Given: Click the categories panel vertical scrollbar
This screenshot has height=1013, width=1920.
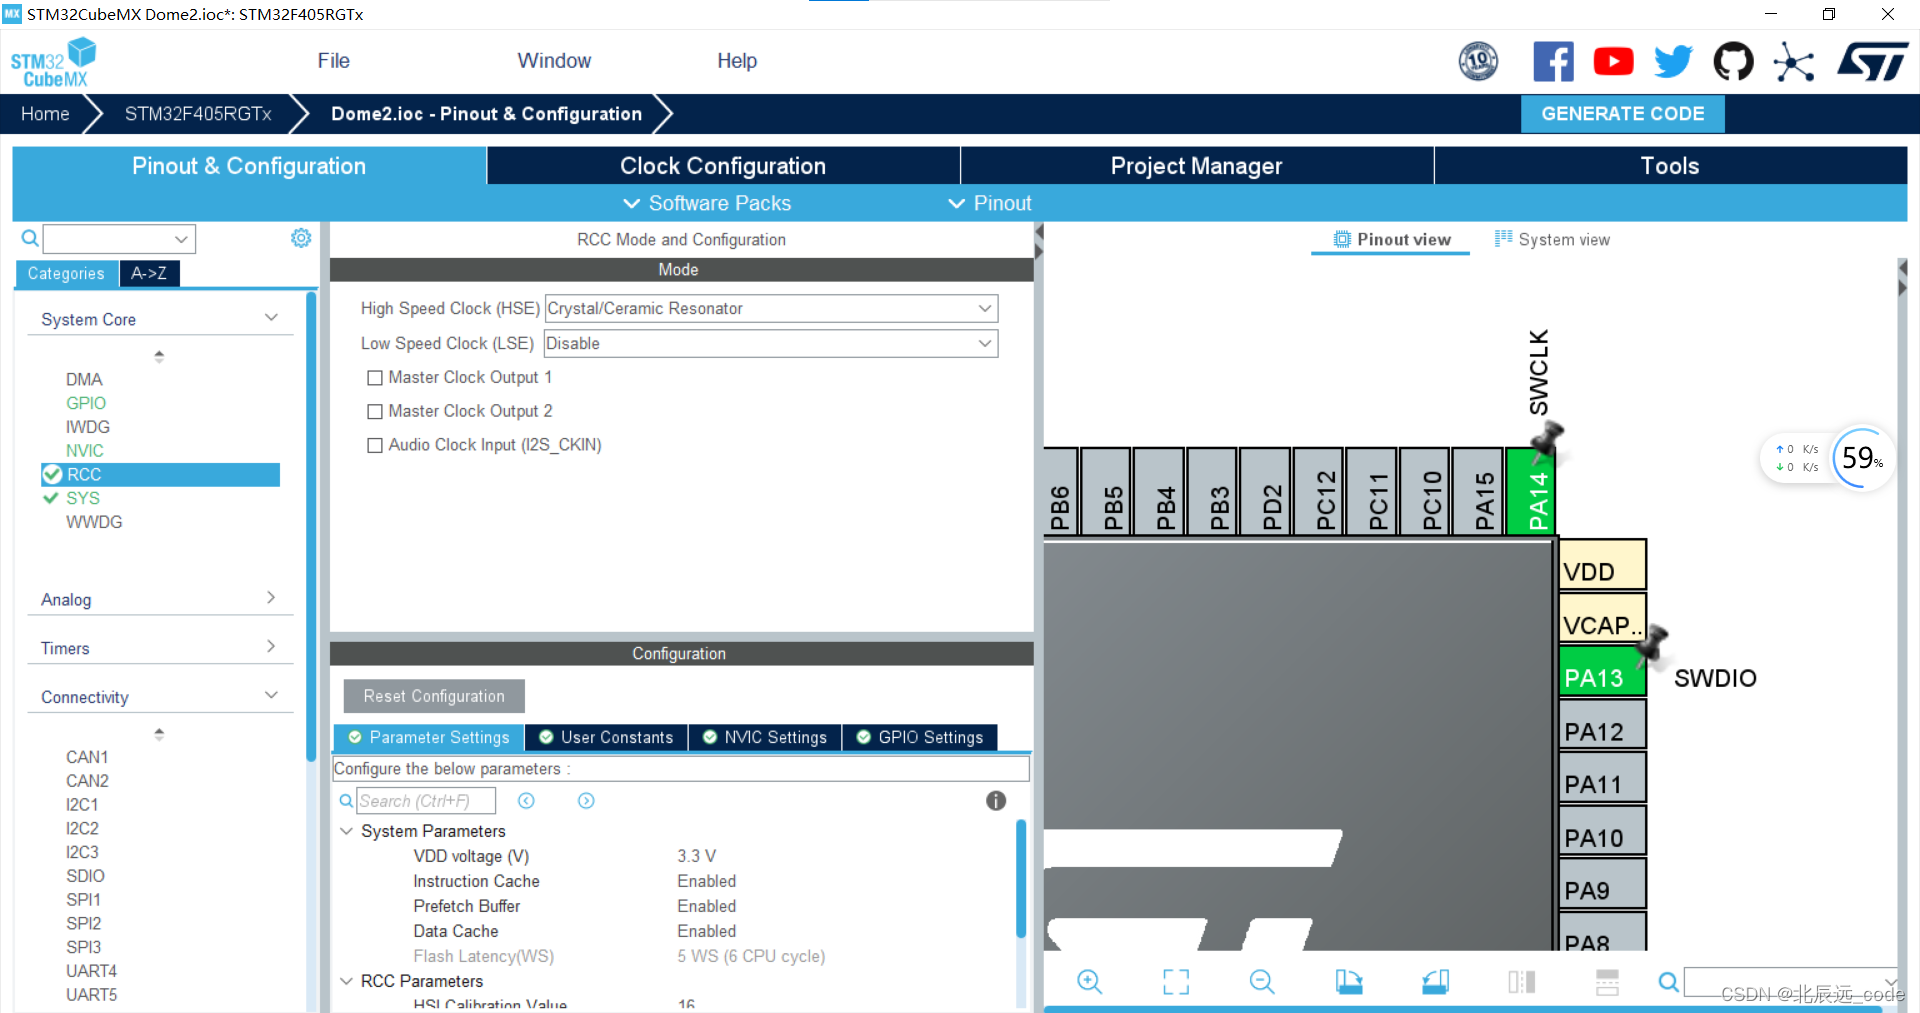Looking at the screenshot, I should [311, 525].
